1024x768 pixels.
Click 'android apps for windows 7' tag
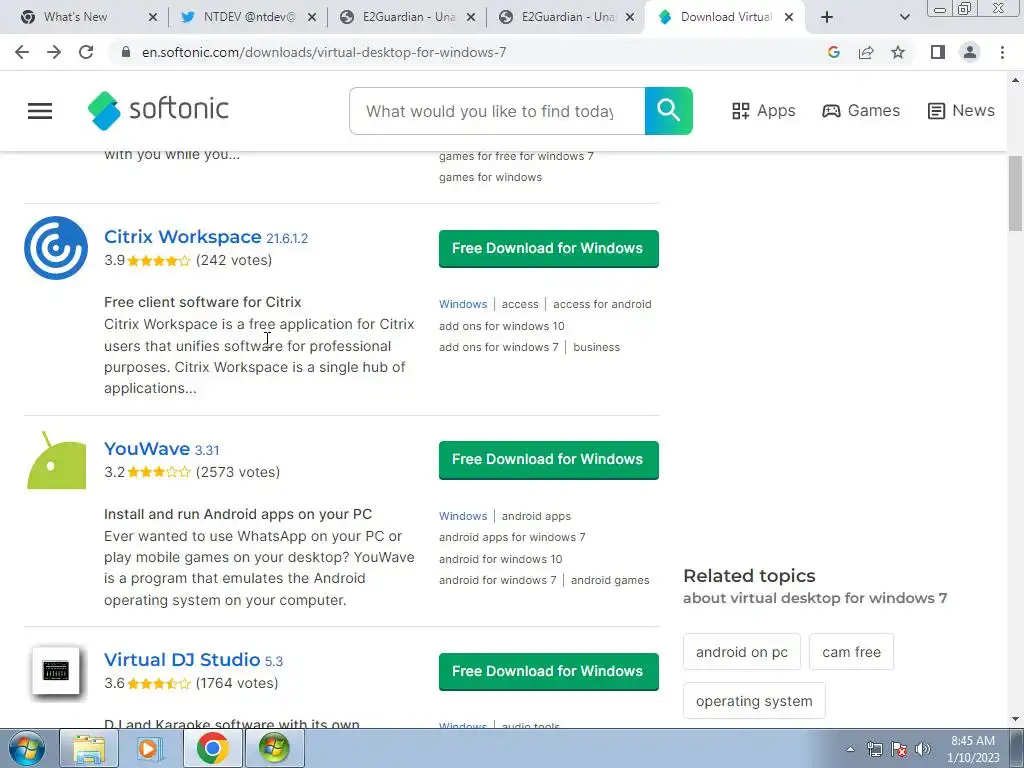pos(512,537)
